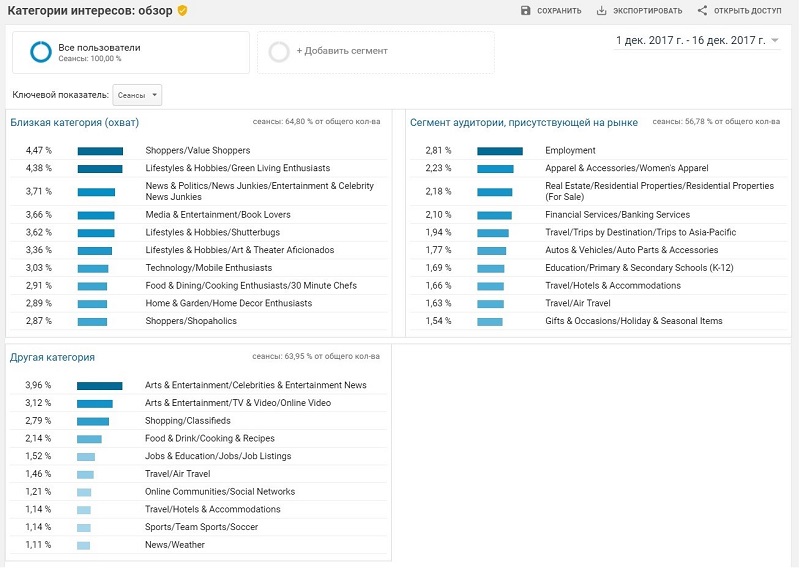Click the save floppy disk icon

pos(526,11)
